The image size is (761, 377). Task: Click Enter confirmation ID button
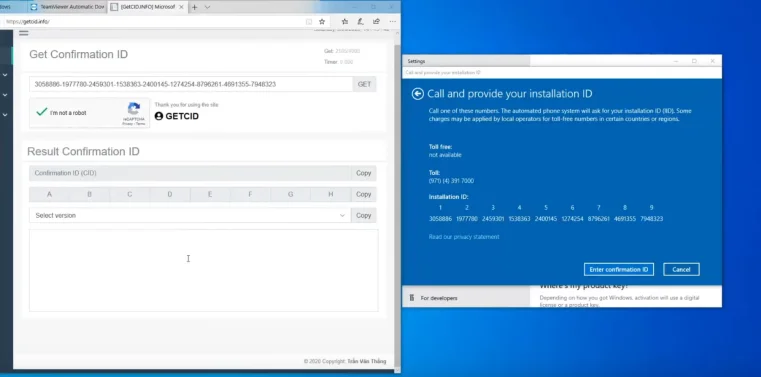click(x=619, y=269)
